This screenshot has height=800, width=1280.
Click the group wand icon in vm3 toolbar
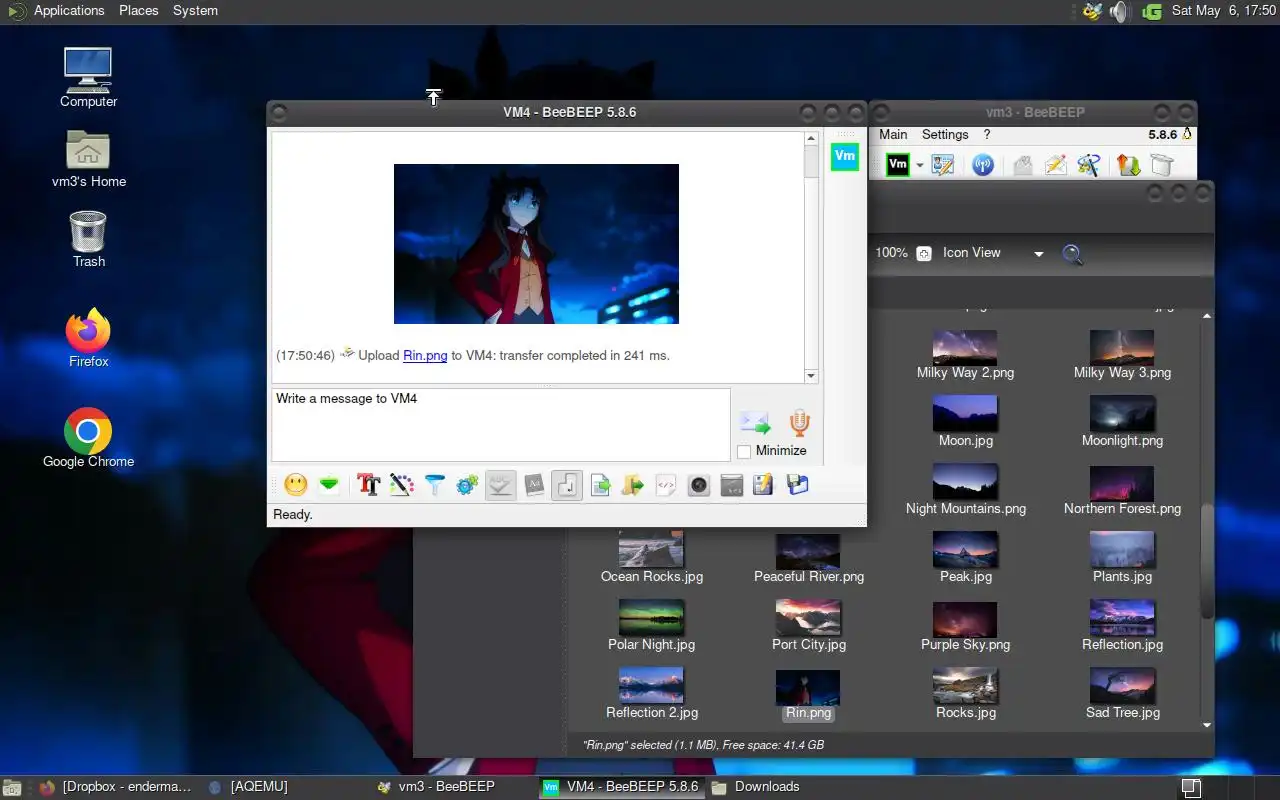tap(1088, 165)
